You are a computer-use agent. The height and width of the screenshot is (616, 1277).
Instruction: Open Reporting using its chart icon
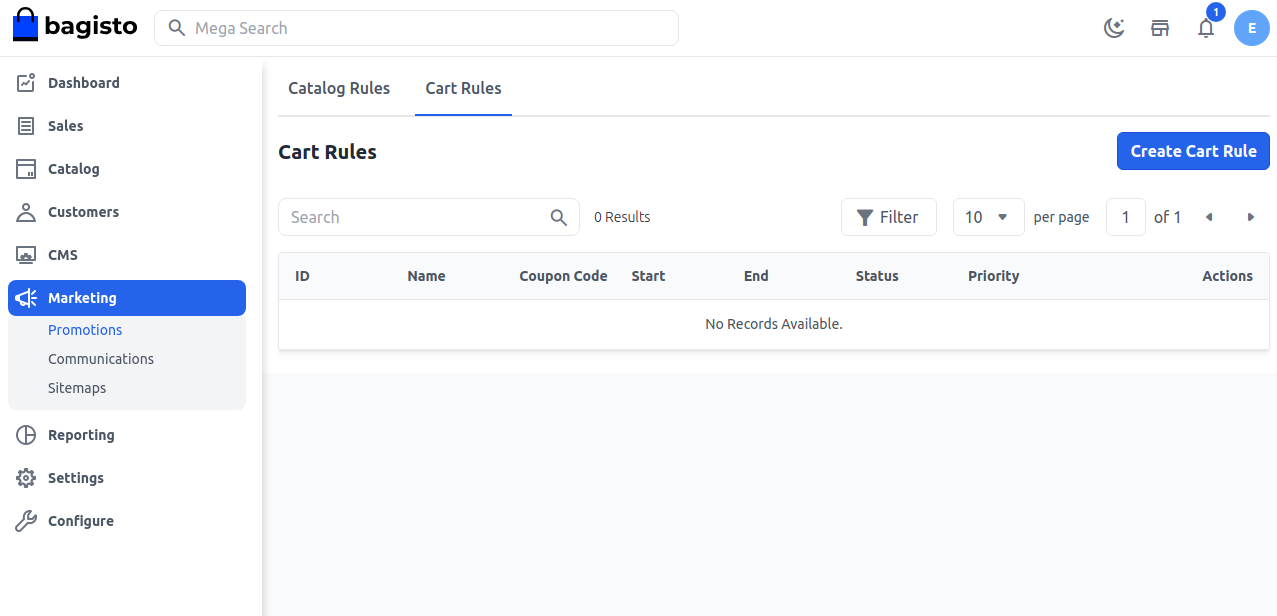pyautogui.click(x=26, y=434)
